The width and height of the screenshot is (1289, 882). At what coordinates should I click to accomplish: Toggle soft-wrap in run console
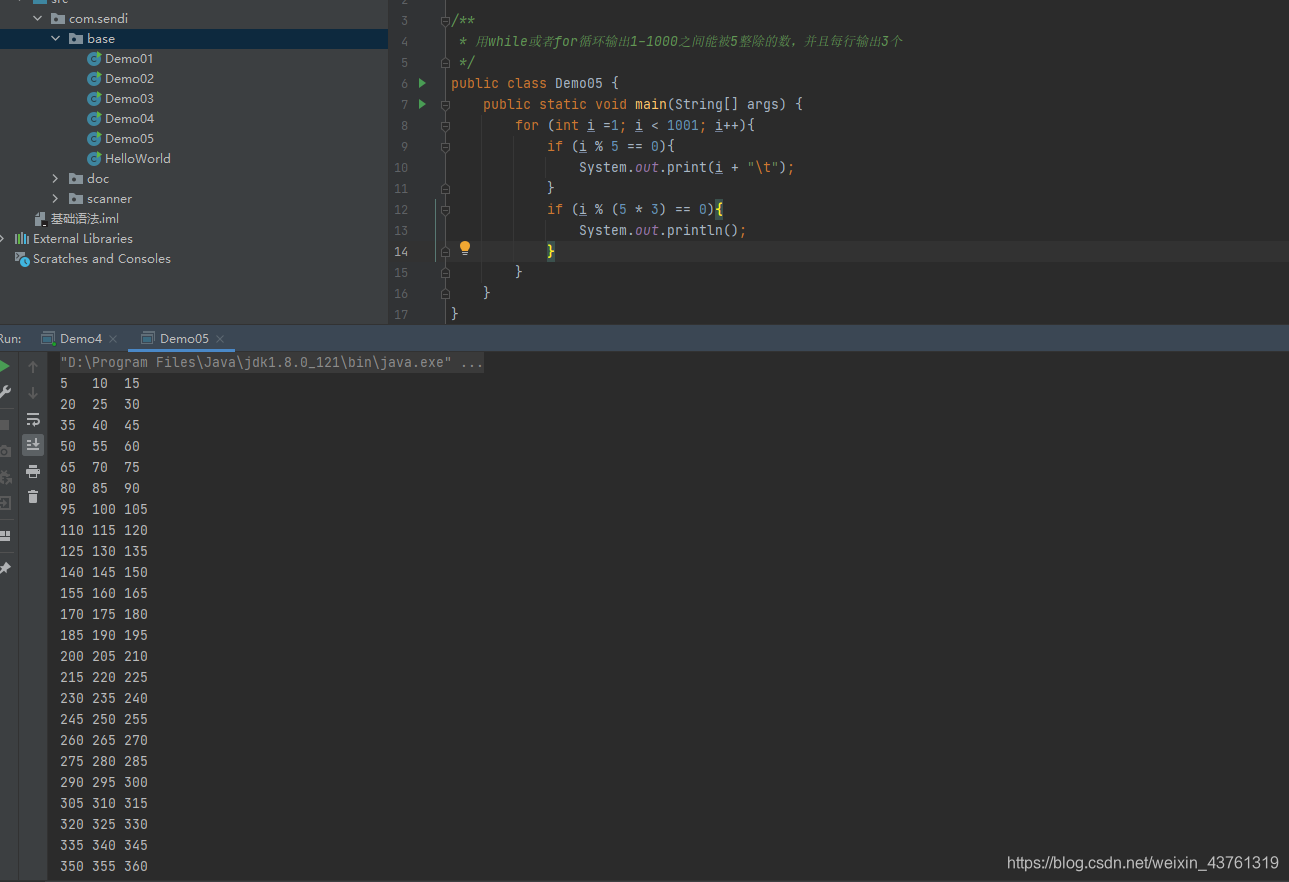33,419
